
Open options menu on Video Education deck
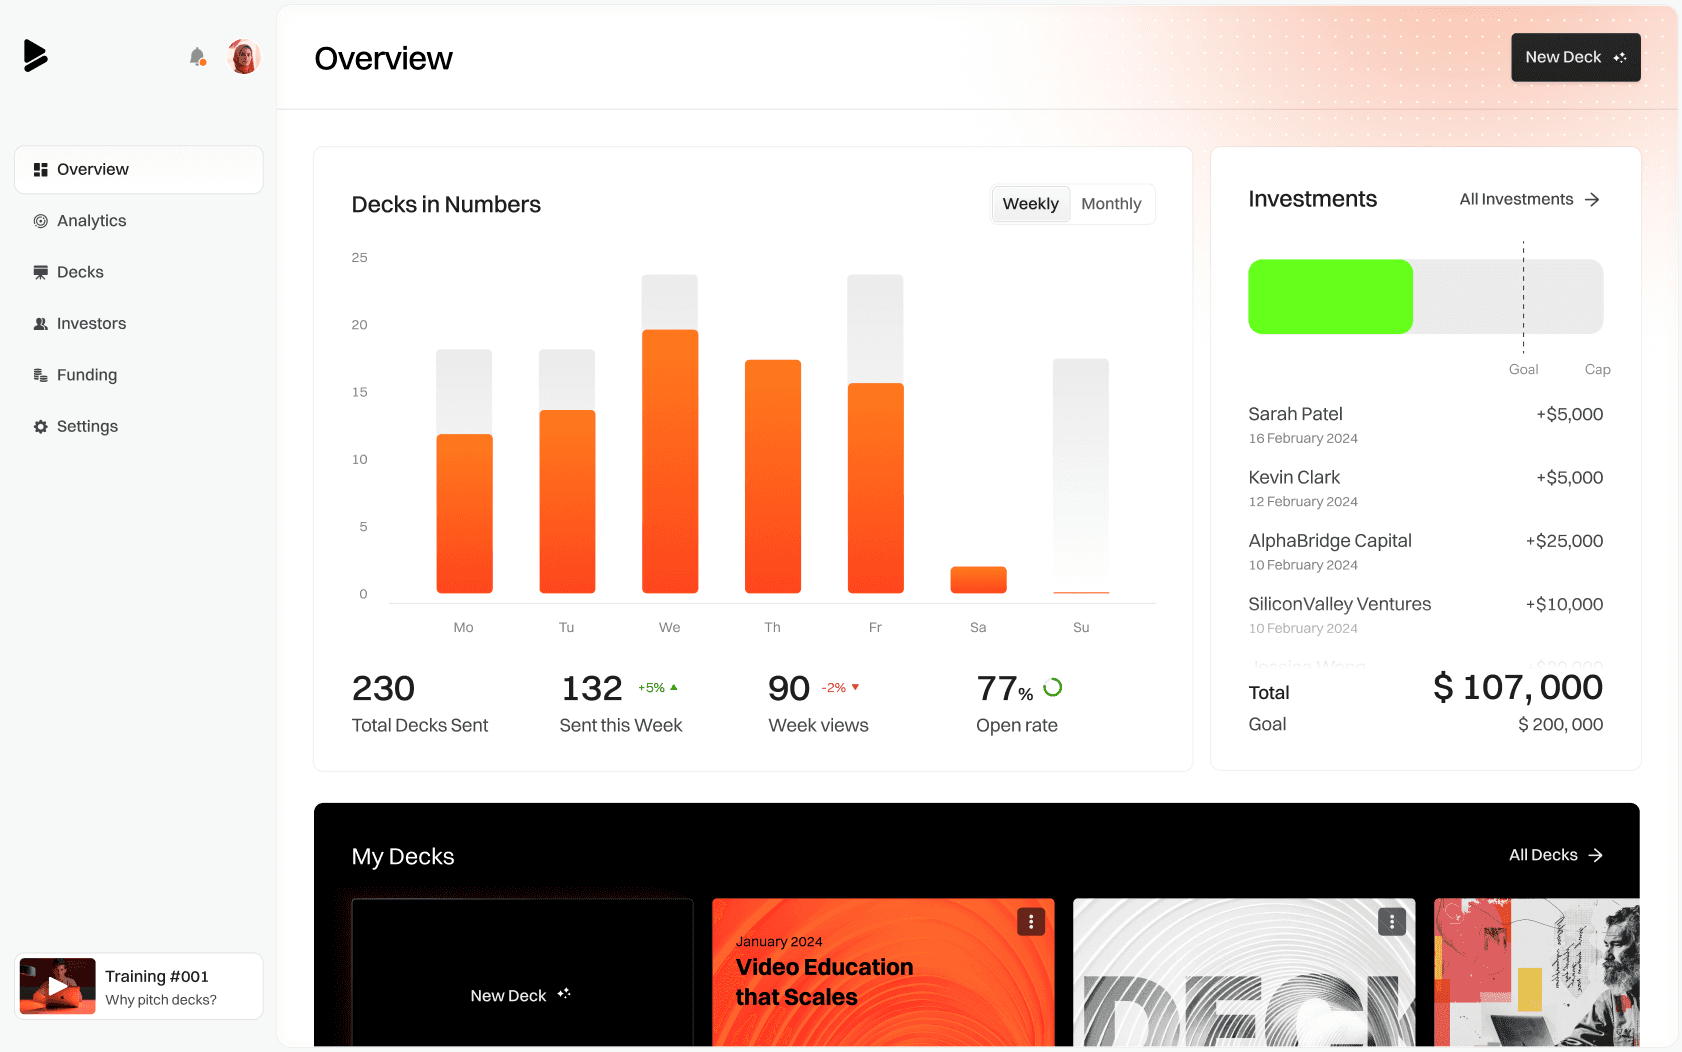coord(1030,921)
